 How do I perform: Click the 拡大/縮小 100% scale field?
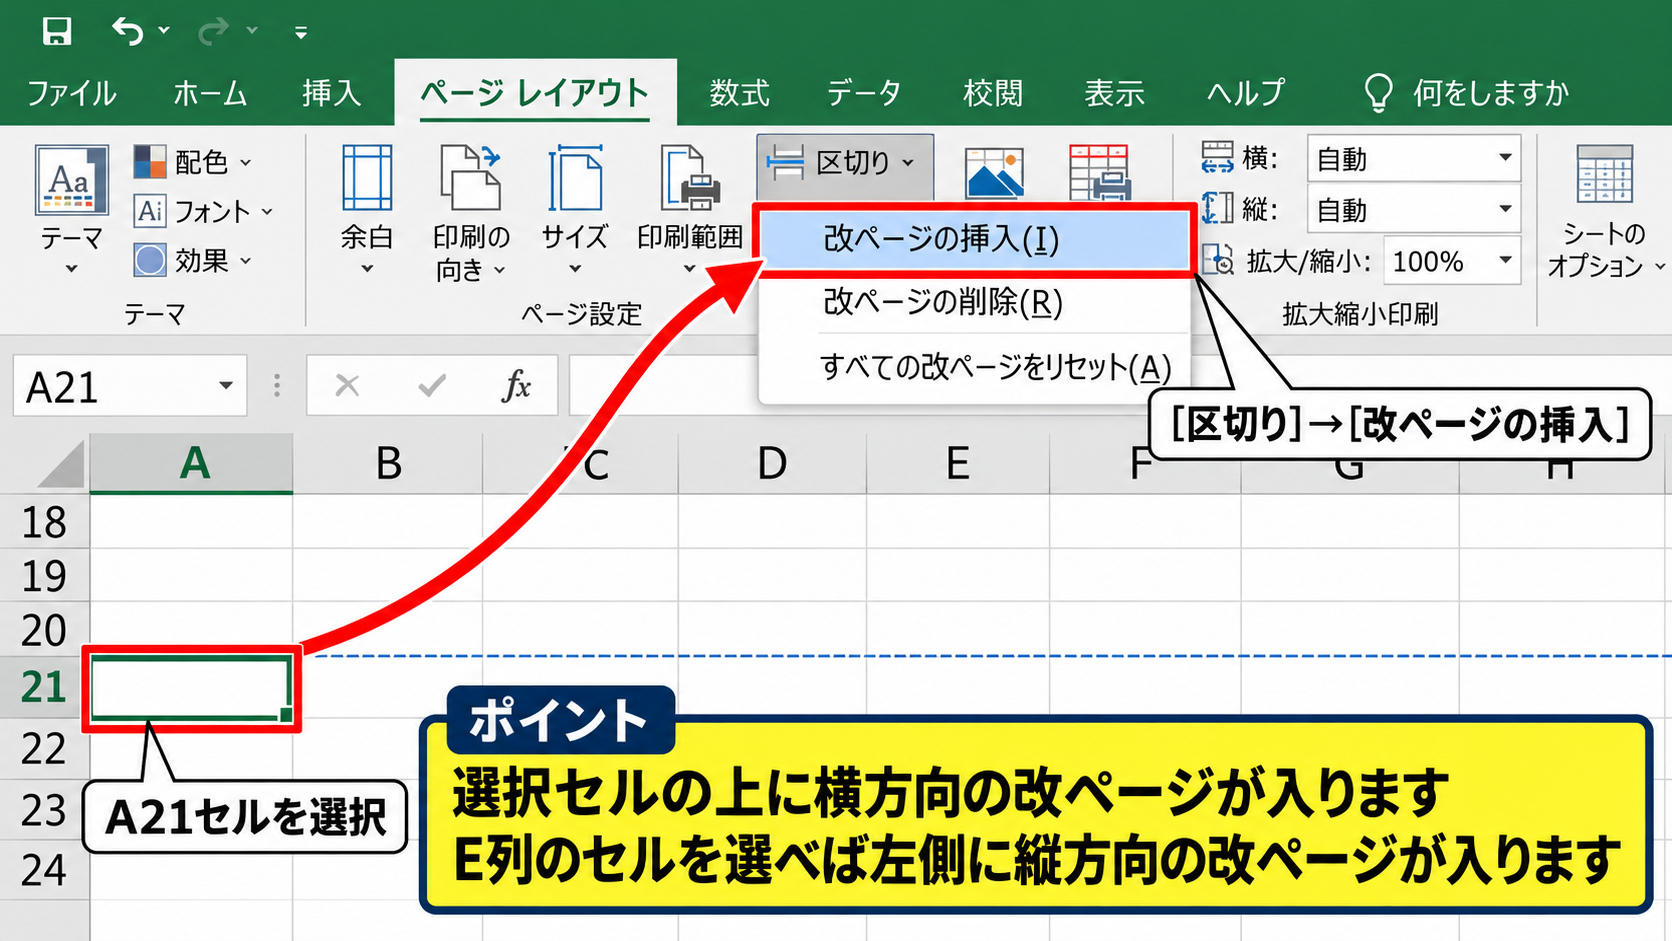tap(1452, 262)
